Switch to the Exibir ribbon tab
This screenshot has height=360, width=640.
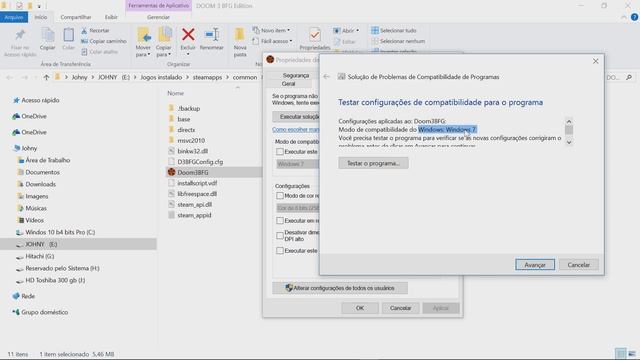point(111,17)
